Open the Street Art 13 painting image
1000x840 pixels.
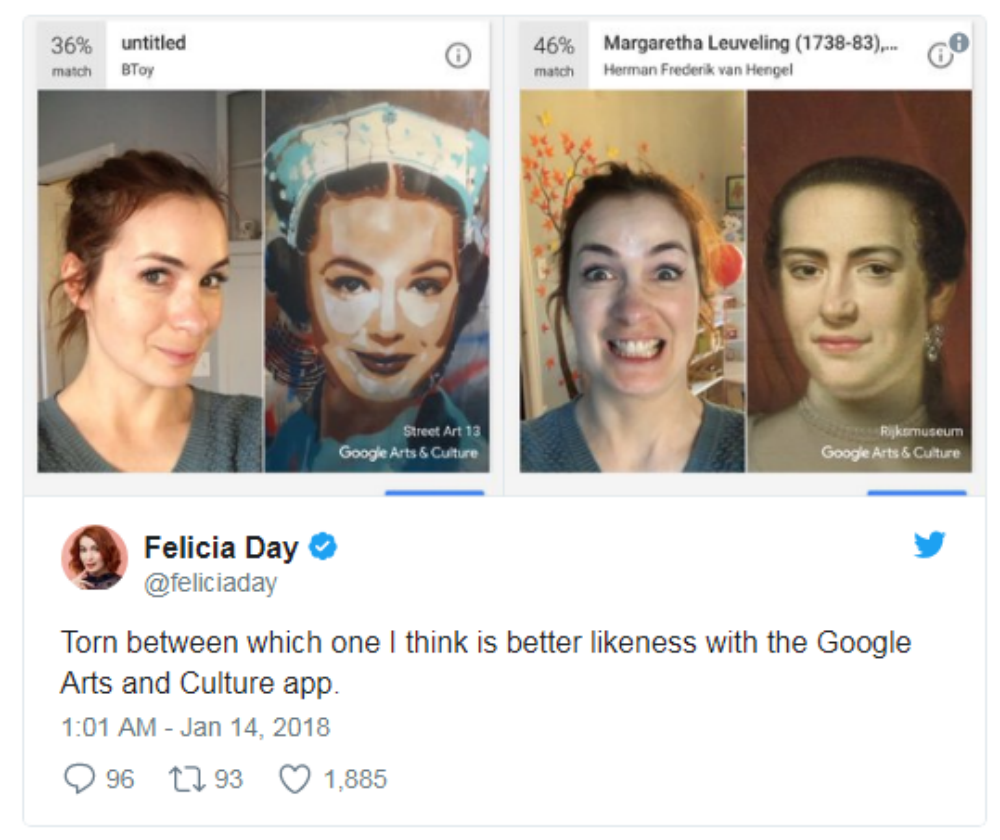[377, 280]
